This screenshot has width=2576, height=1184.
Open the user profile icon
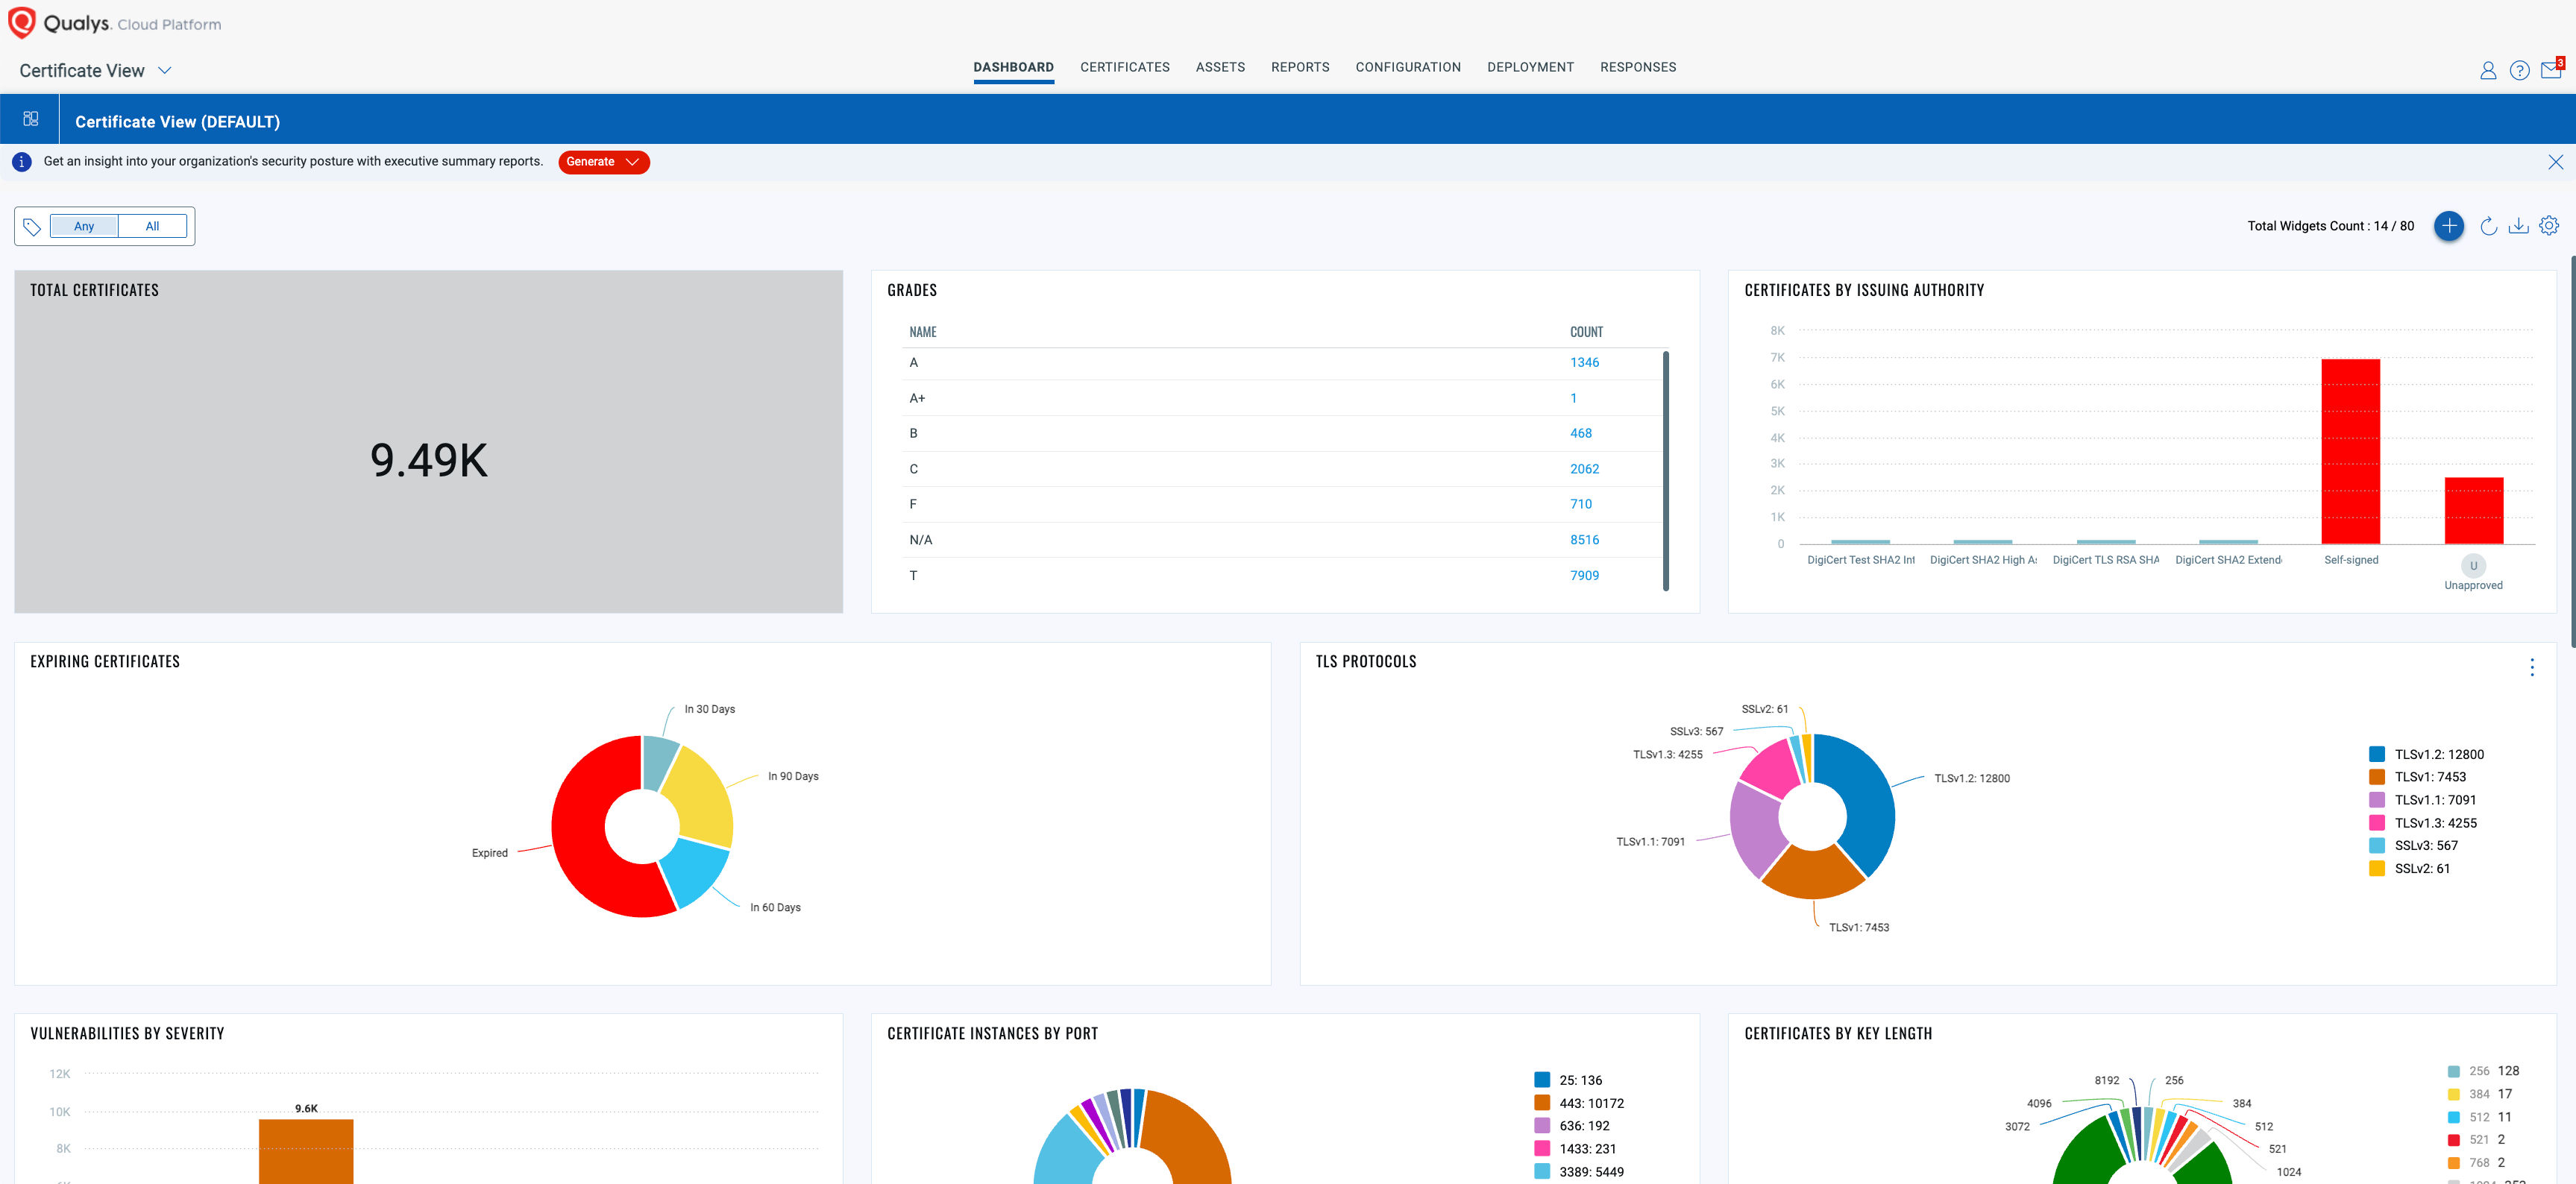coord(2488,70)
